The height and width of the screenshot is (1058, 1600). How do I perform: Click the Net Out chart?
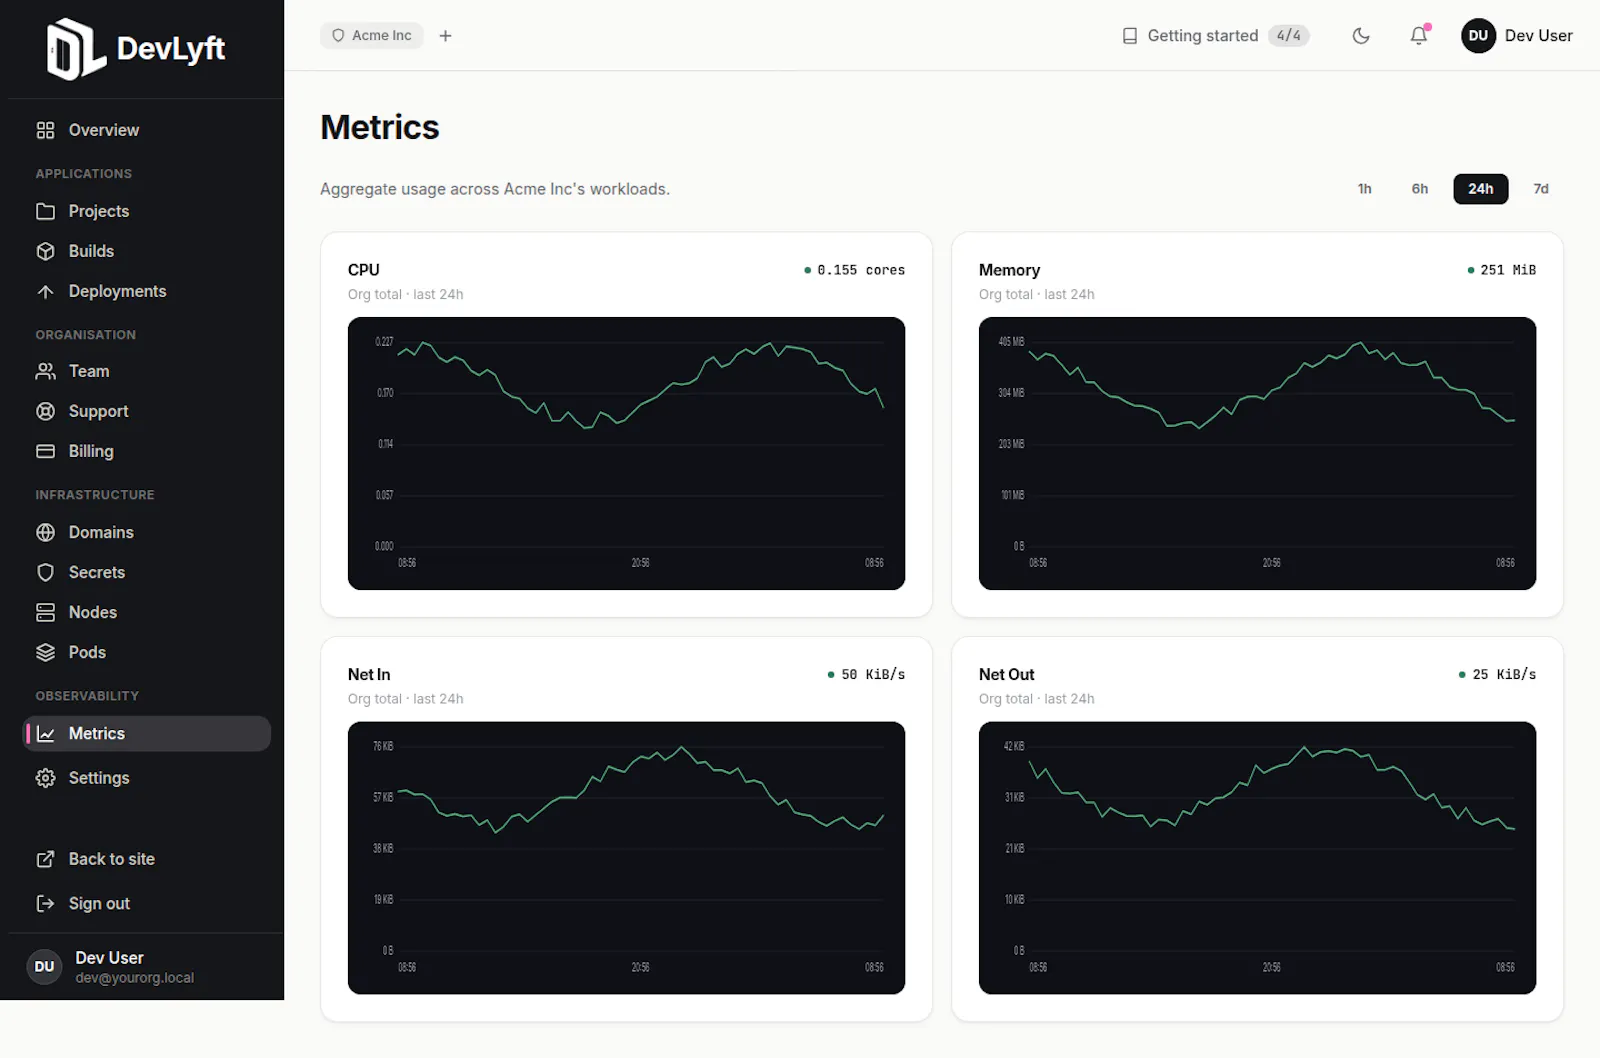tap(1257, 858)
